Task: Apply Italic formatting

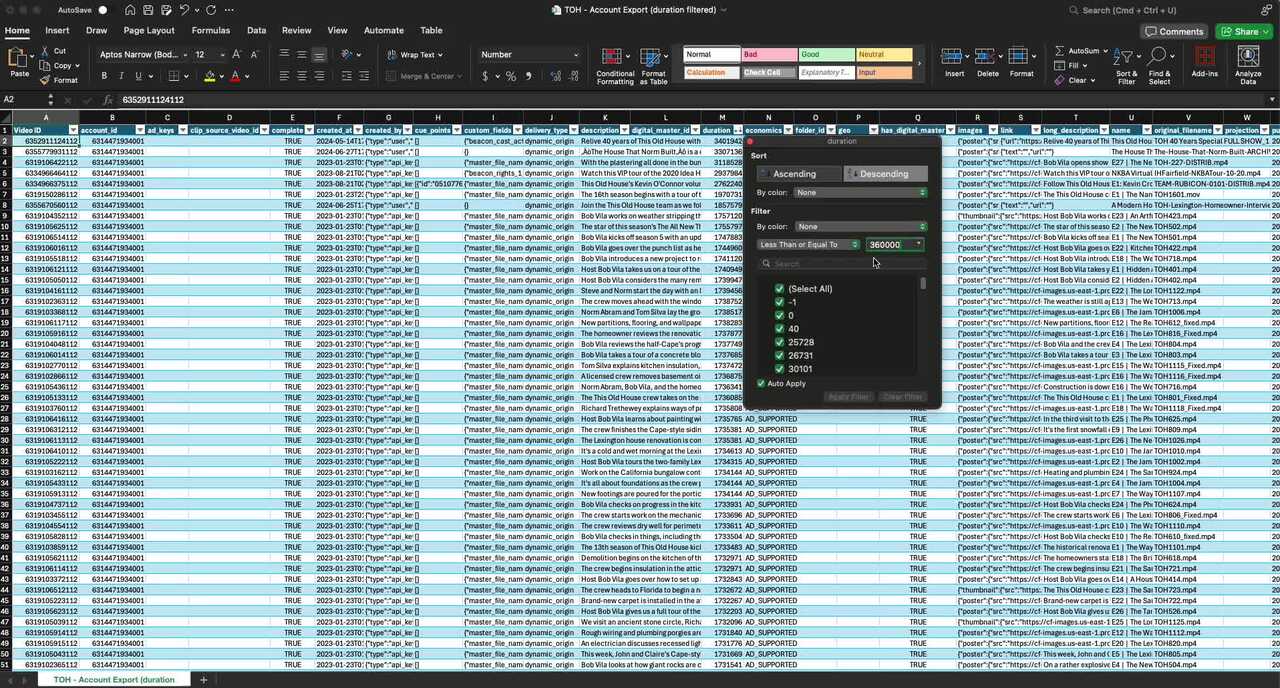Action: coord(121,76)
